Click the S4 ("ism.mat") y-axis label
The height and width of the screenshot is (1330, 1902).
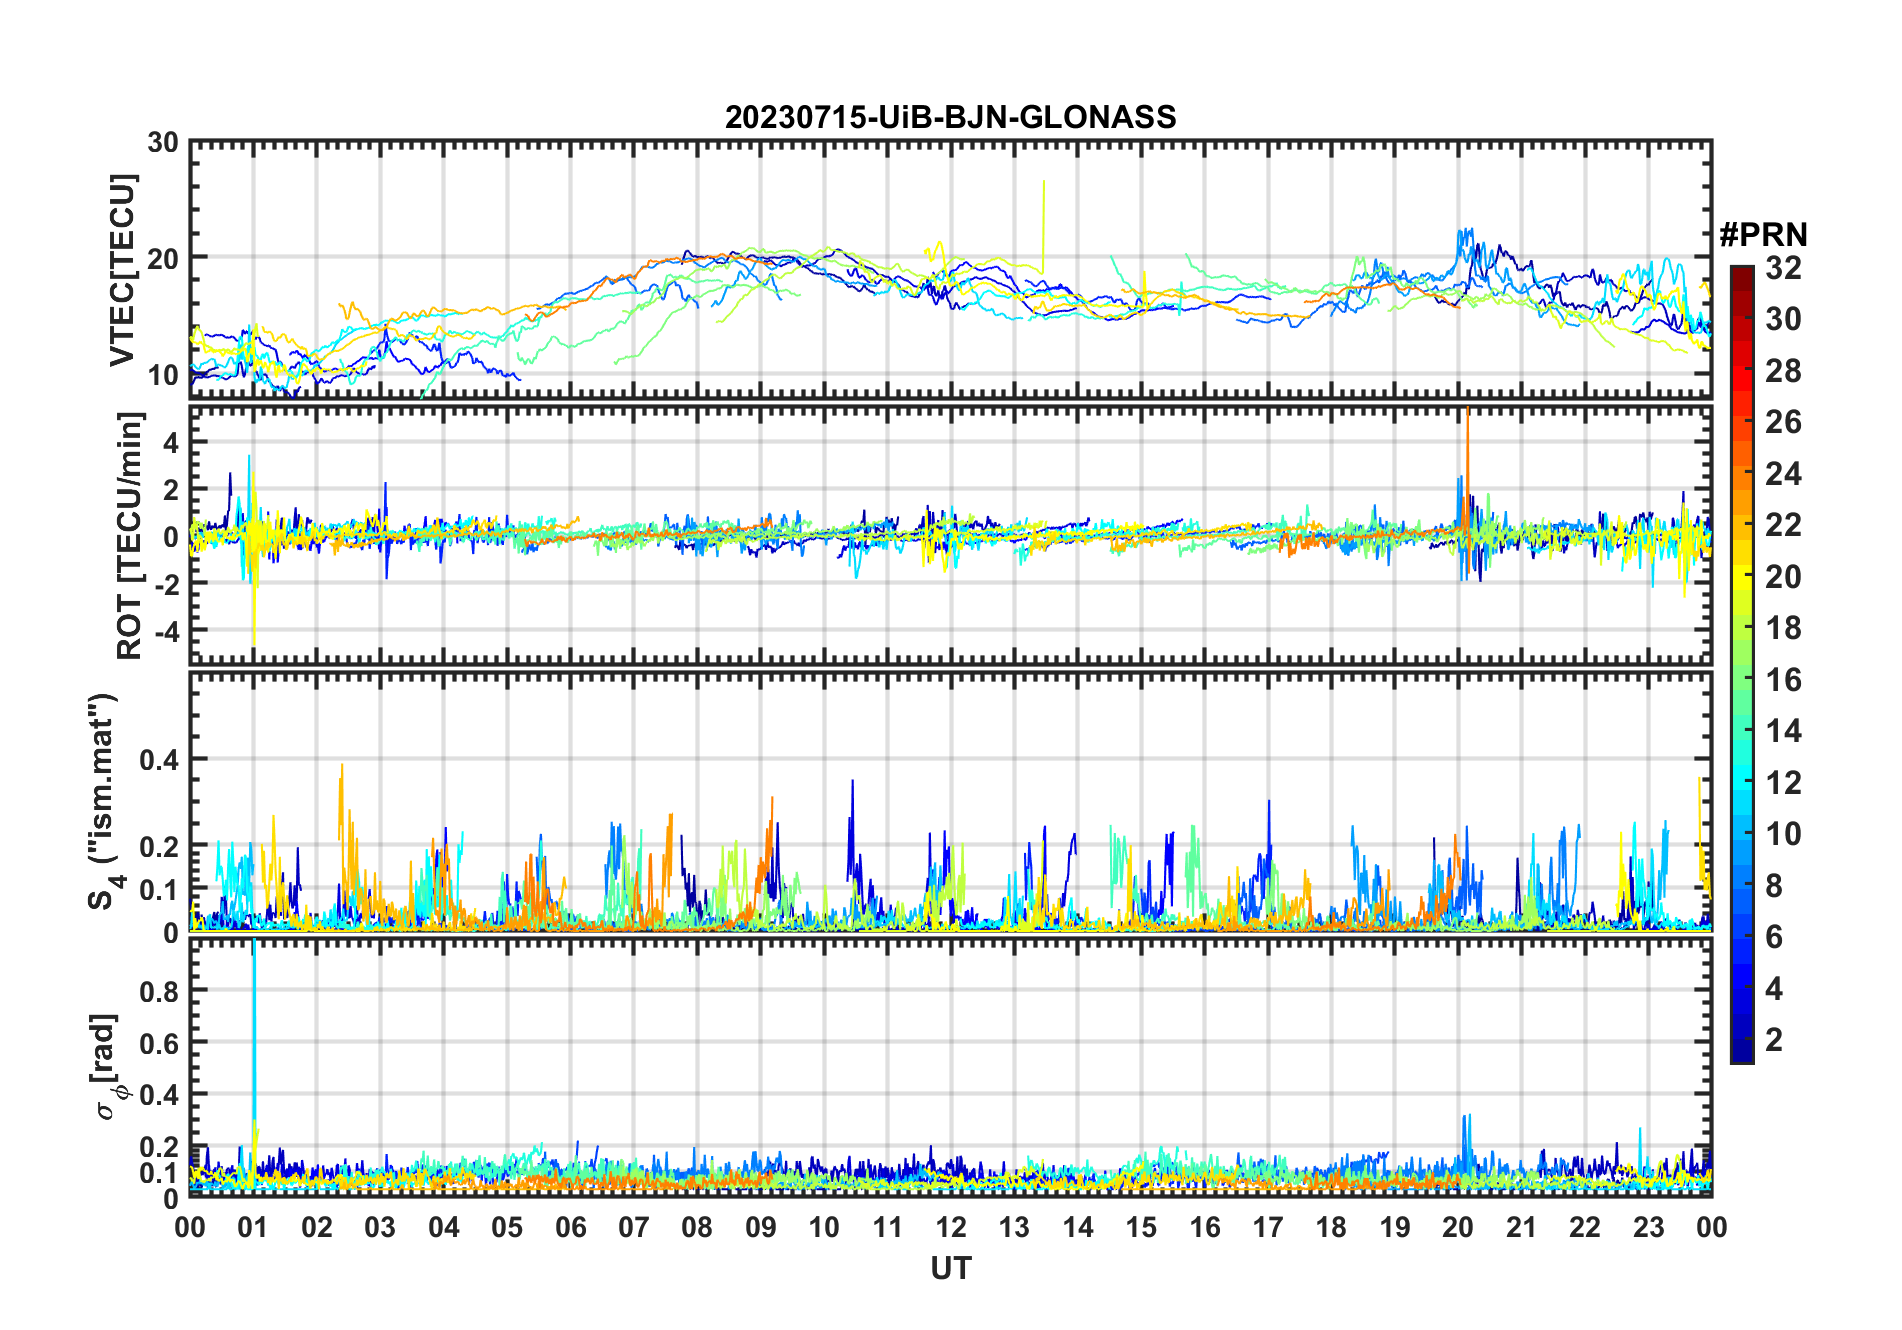[103, 802]
